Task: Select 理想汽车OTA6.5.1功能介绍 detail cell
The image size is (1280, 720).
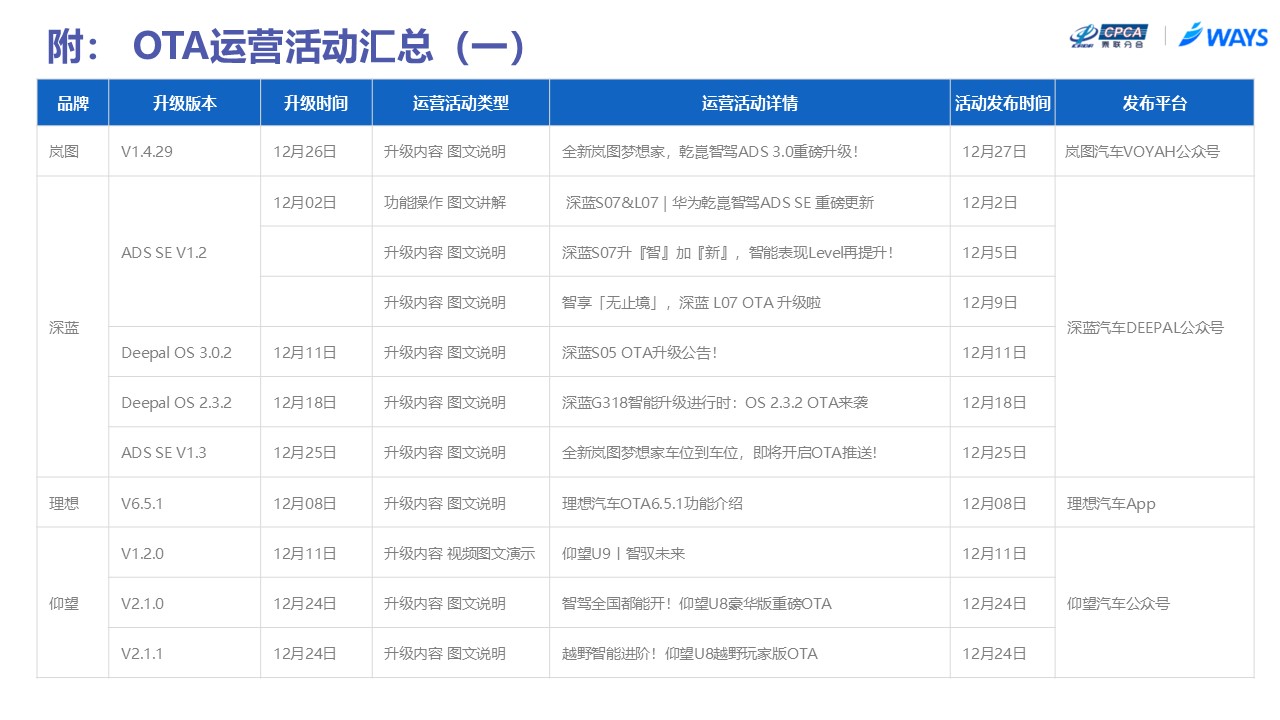Action: pyautogui.click(x=750, y=503)
